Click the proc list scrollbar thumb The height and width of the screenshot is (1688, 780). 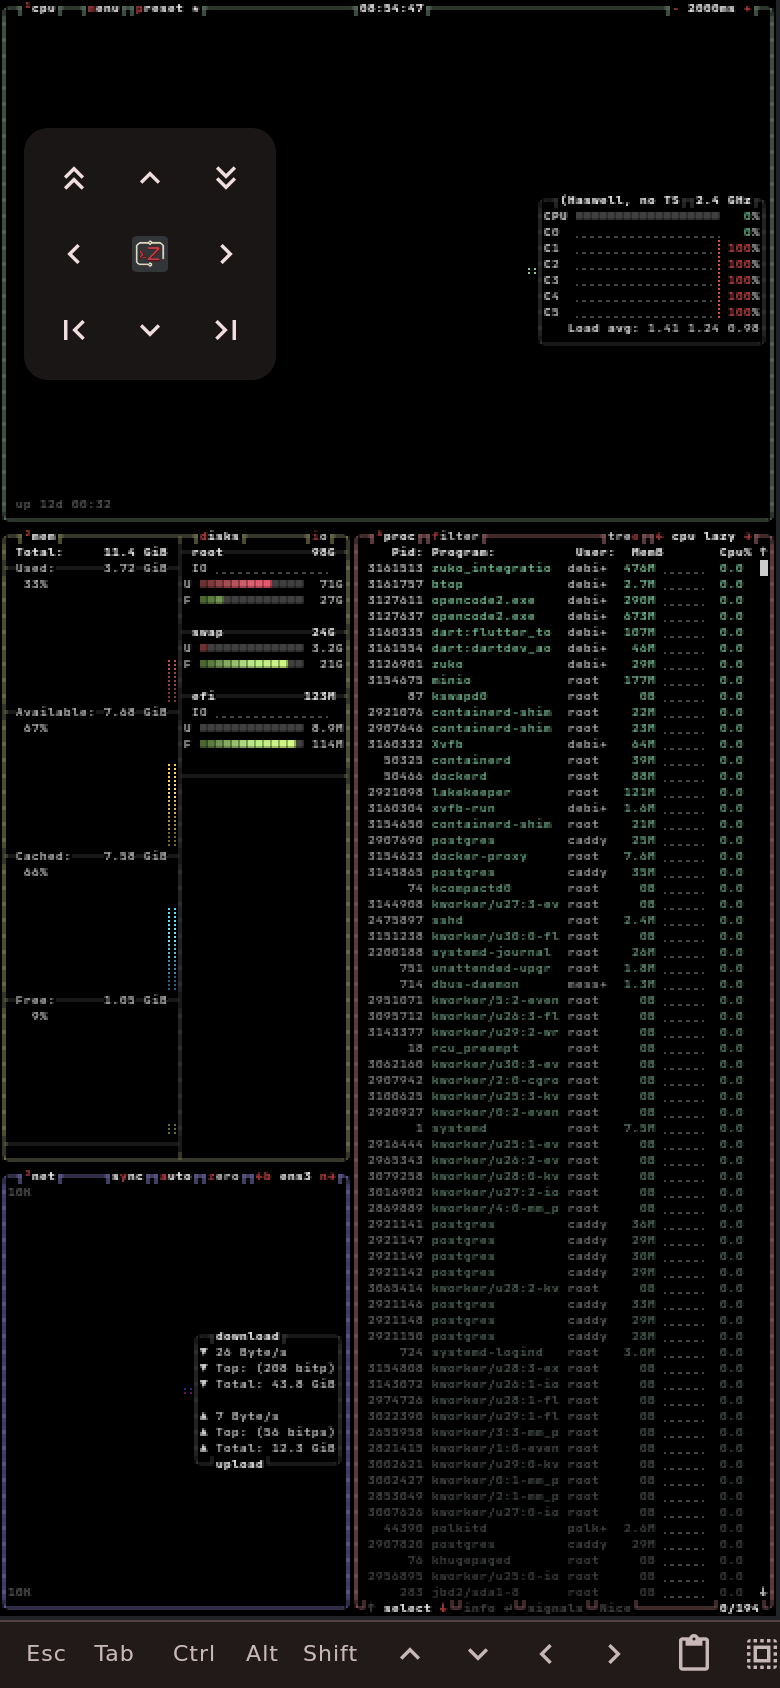[x=763, y=568]
